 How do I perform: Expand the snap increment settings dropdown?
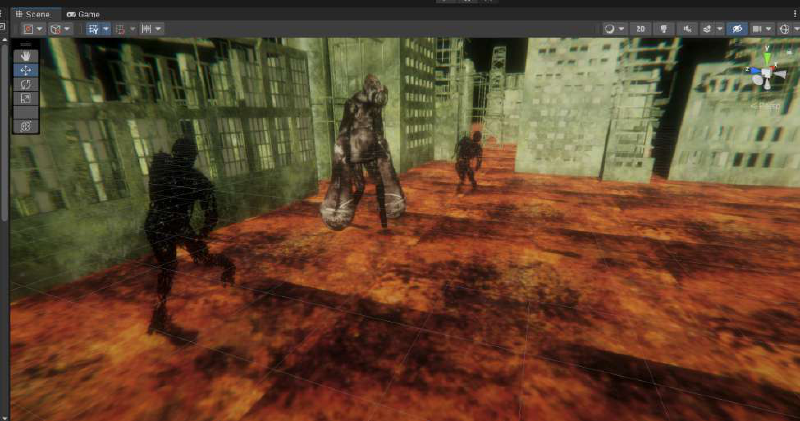tap(159, 29)
